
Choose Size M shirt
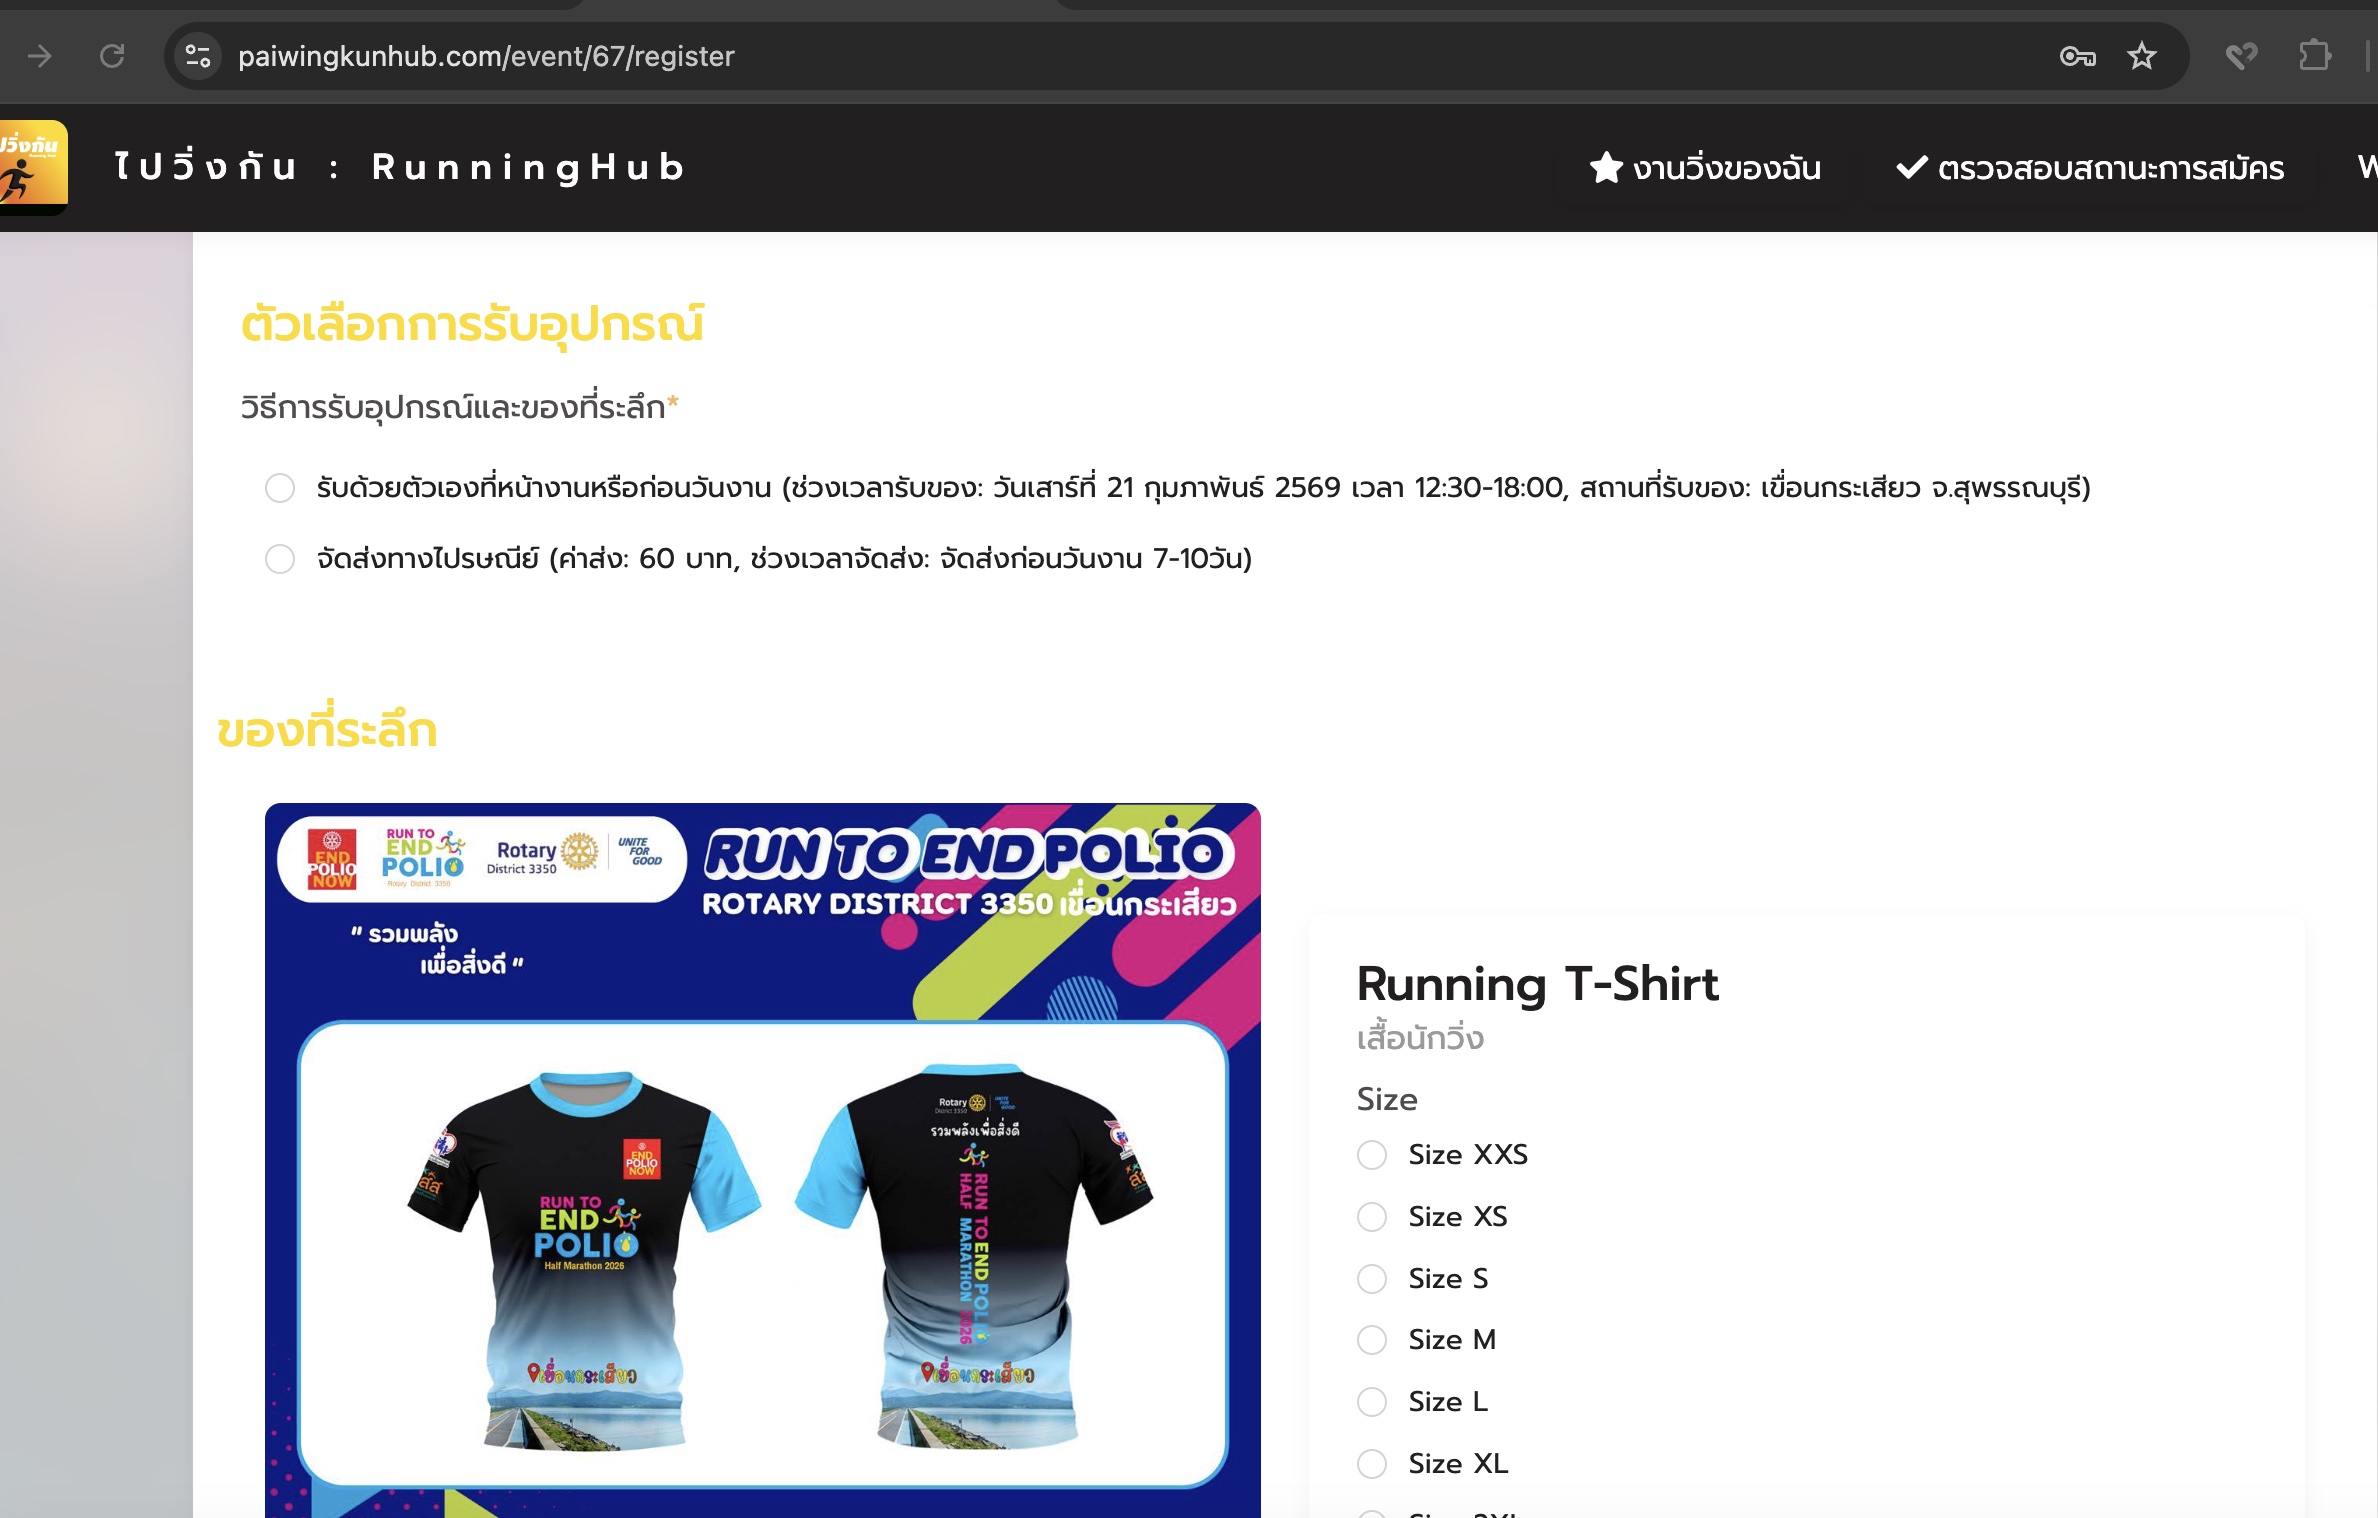click(x=1372, y=1340)
